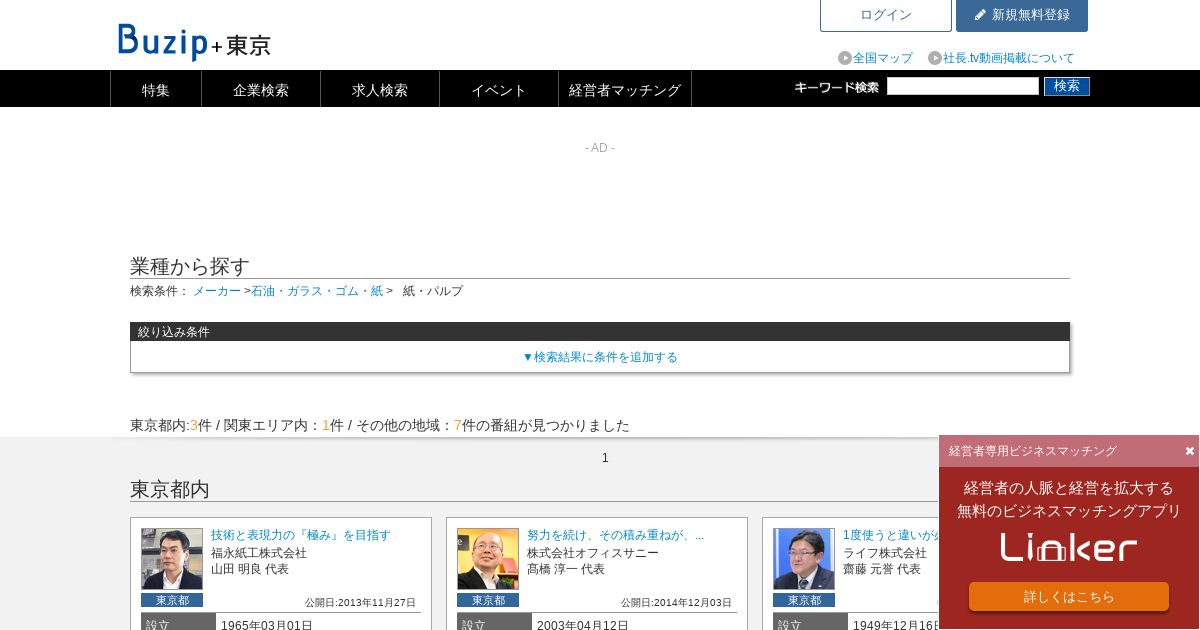Image resolution: width=1200 pixels, height=630 pixels.
Task: Open メーカー breadcrumb link
Action: tap(217, 291)
